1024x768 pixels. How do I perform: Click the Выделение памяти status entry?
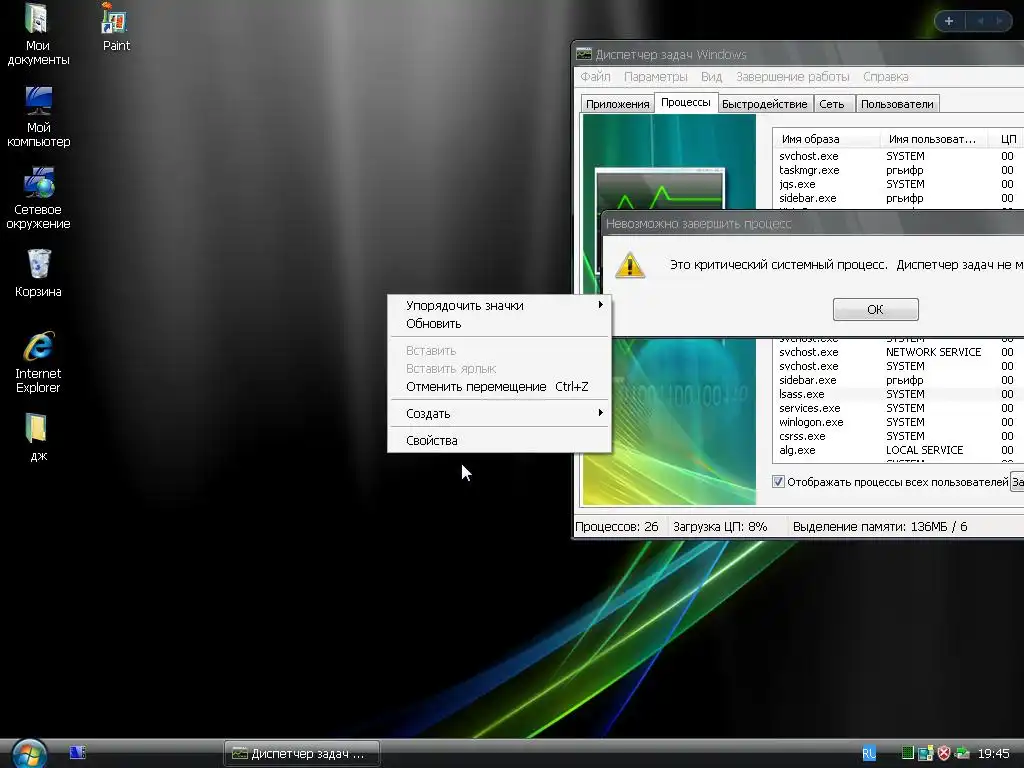880,526
